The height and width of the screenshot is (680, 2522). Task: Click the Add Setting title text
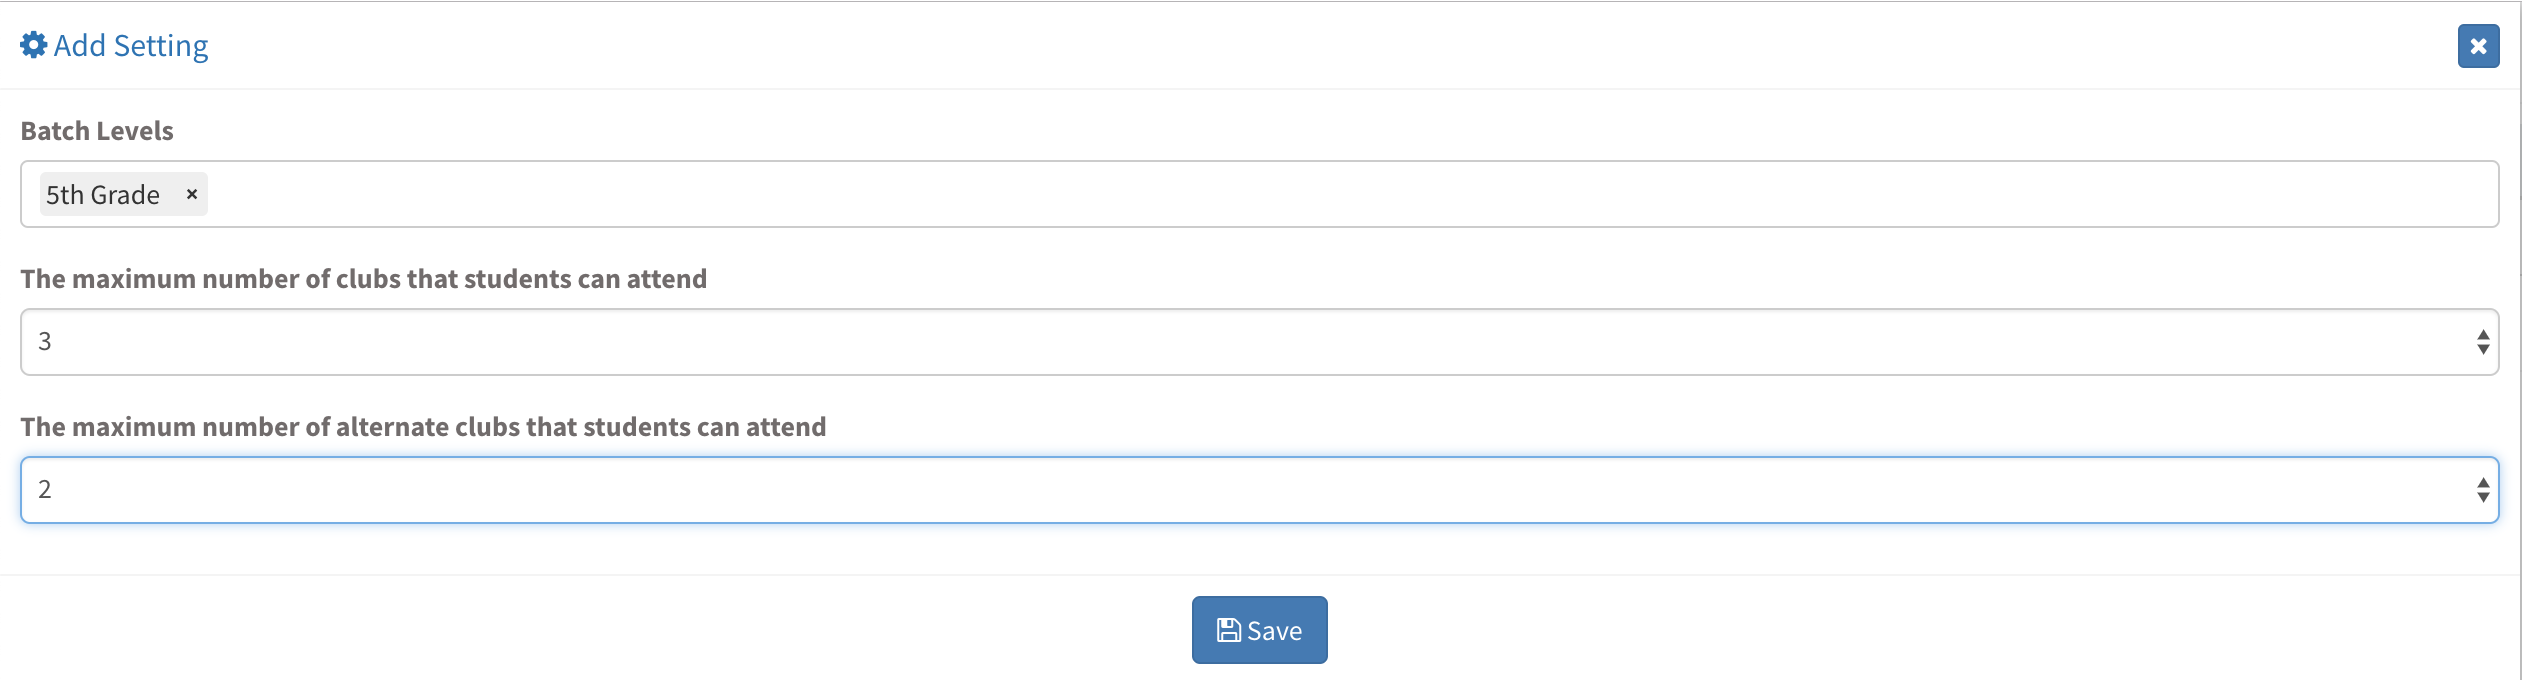pyautogui.click(x=131, y=46)
